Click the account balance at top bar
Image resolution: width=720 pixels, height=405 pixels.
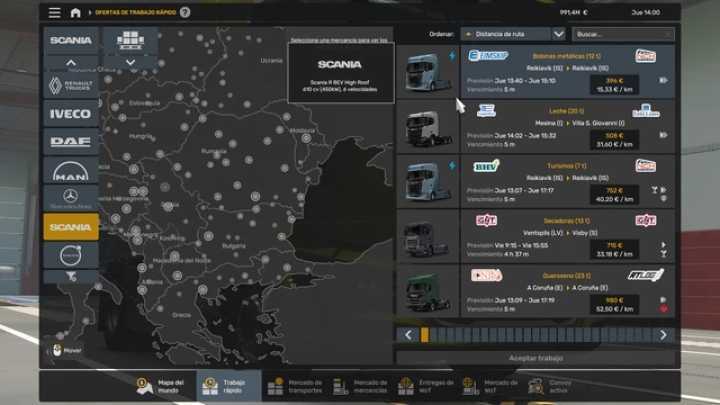[574, 12]
